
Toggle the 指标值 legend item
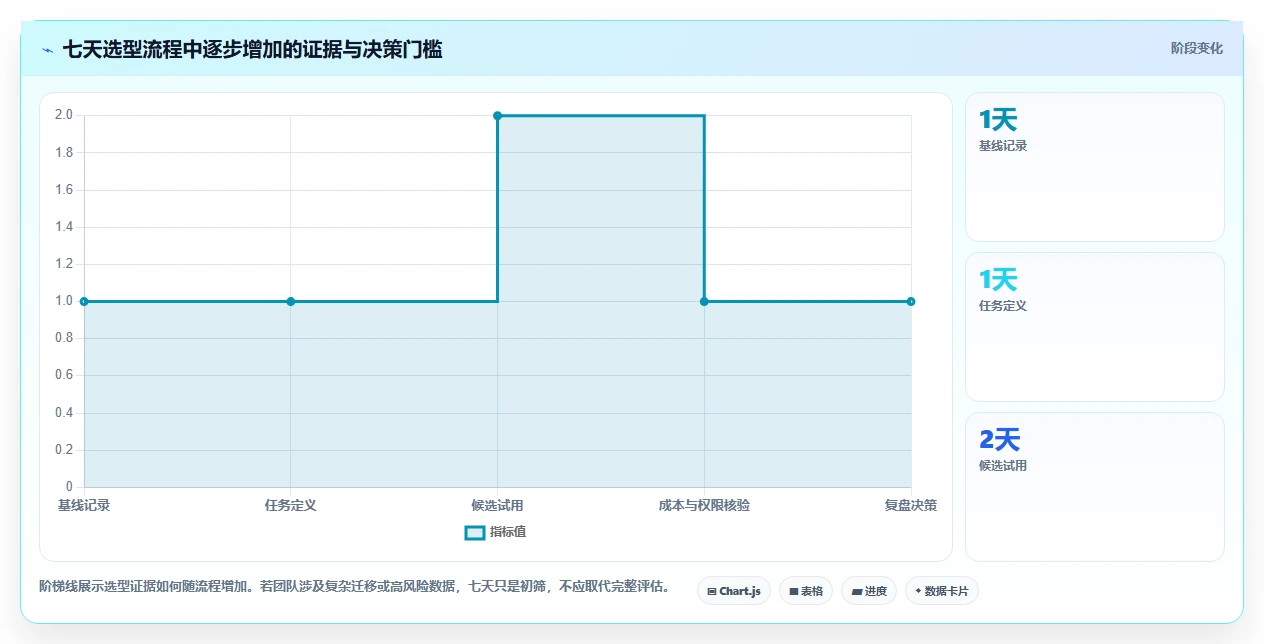[496, 532]
